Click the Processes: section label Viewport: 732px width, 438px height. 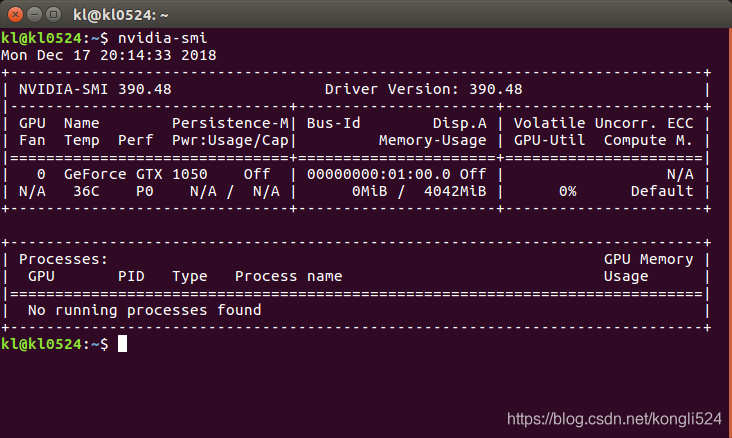click(x=63, y=259)
